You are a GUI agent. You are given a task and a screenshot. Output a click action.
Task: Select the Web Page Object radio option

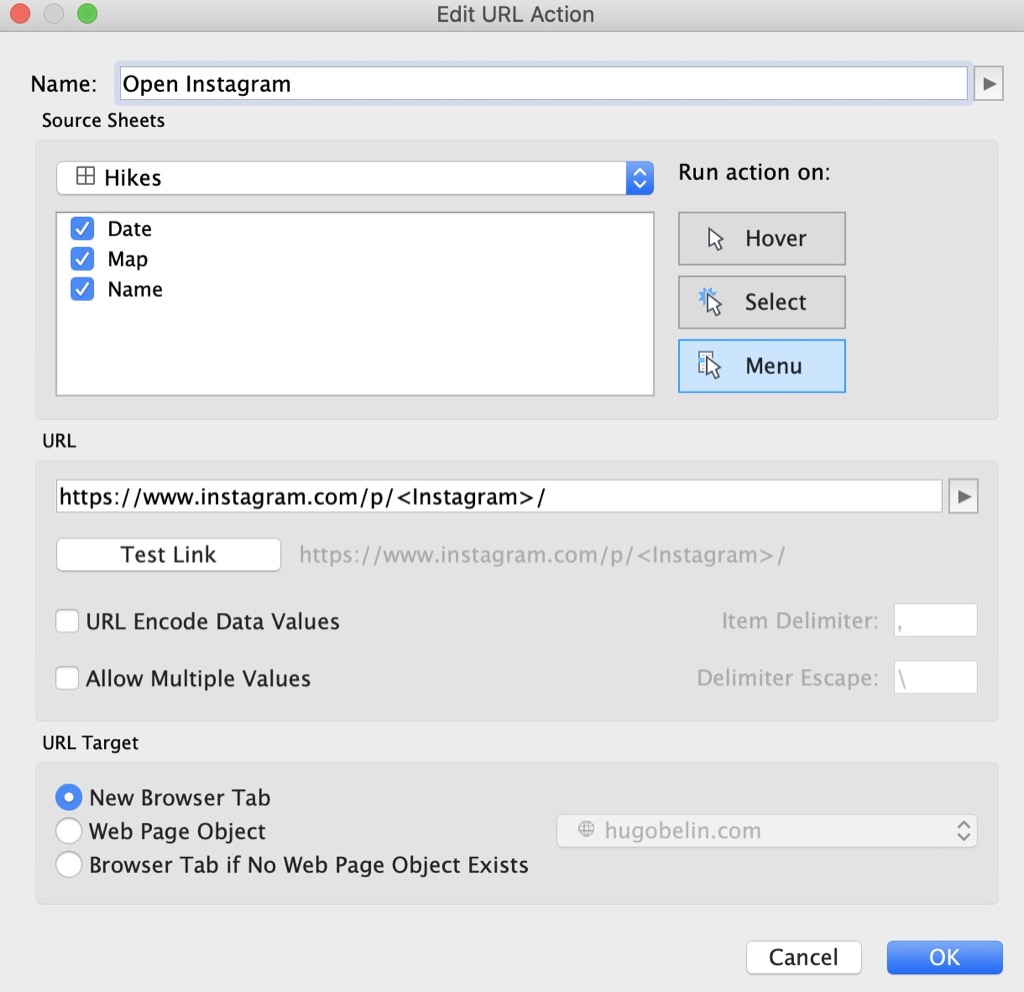[69, 831]
